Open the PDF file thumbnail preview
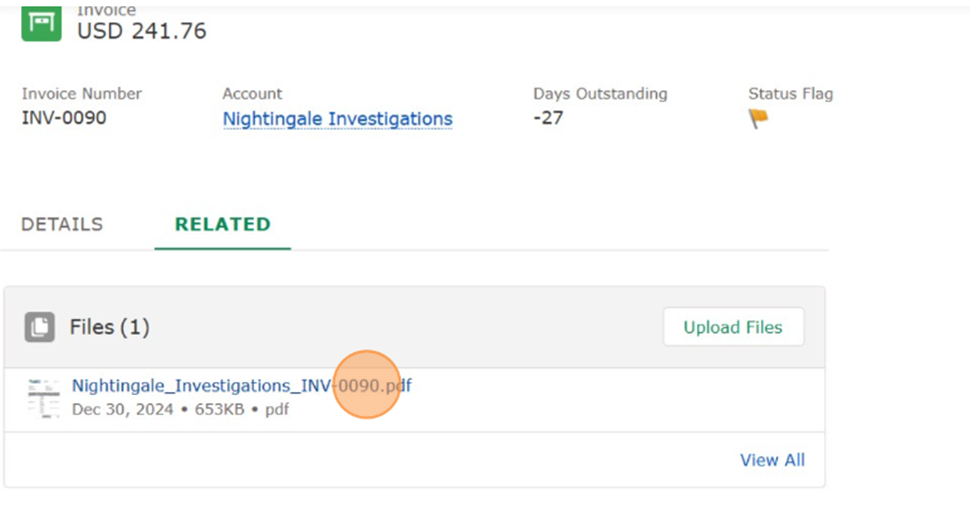Viewport: 970px width, 518px height. 44,398
